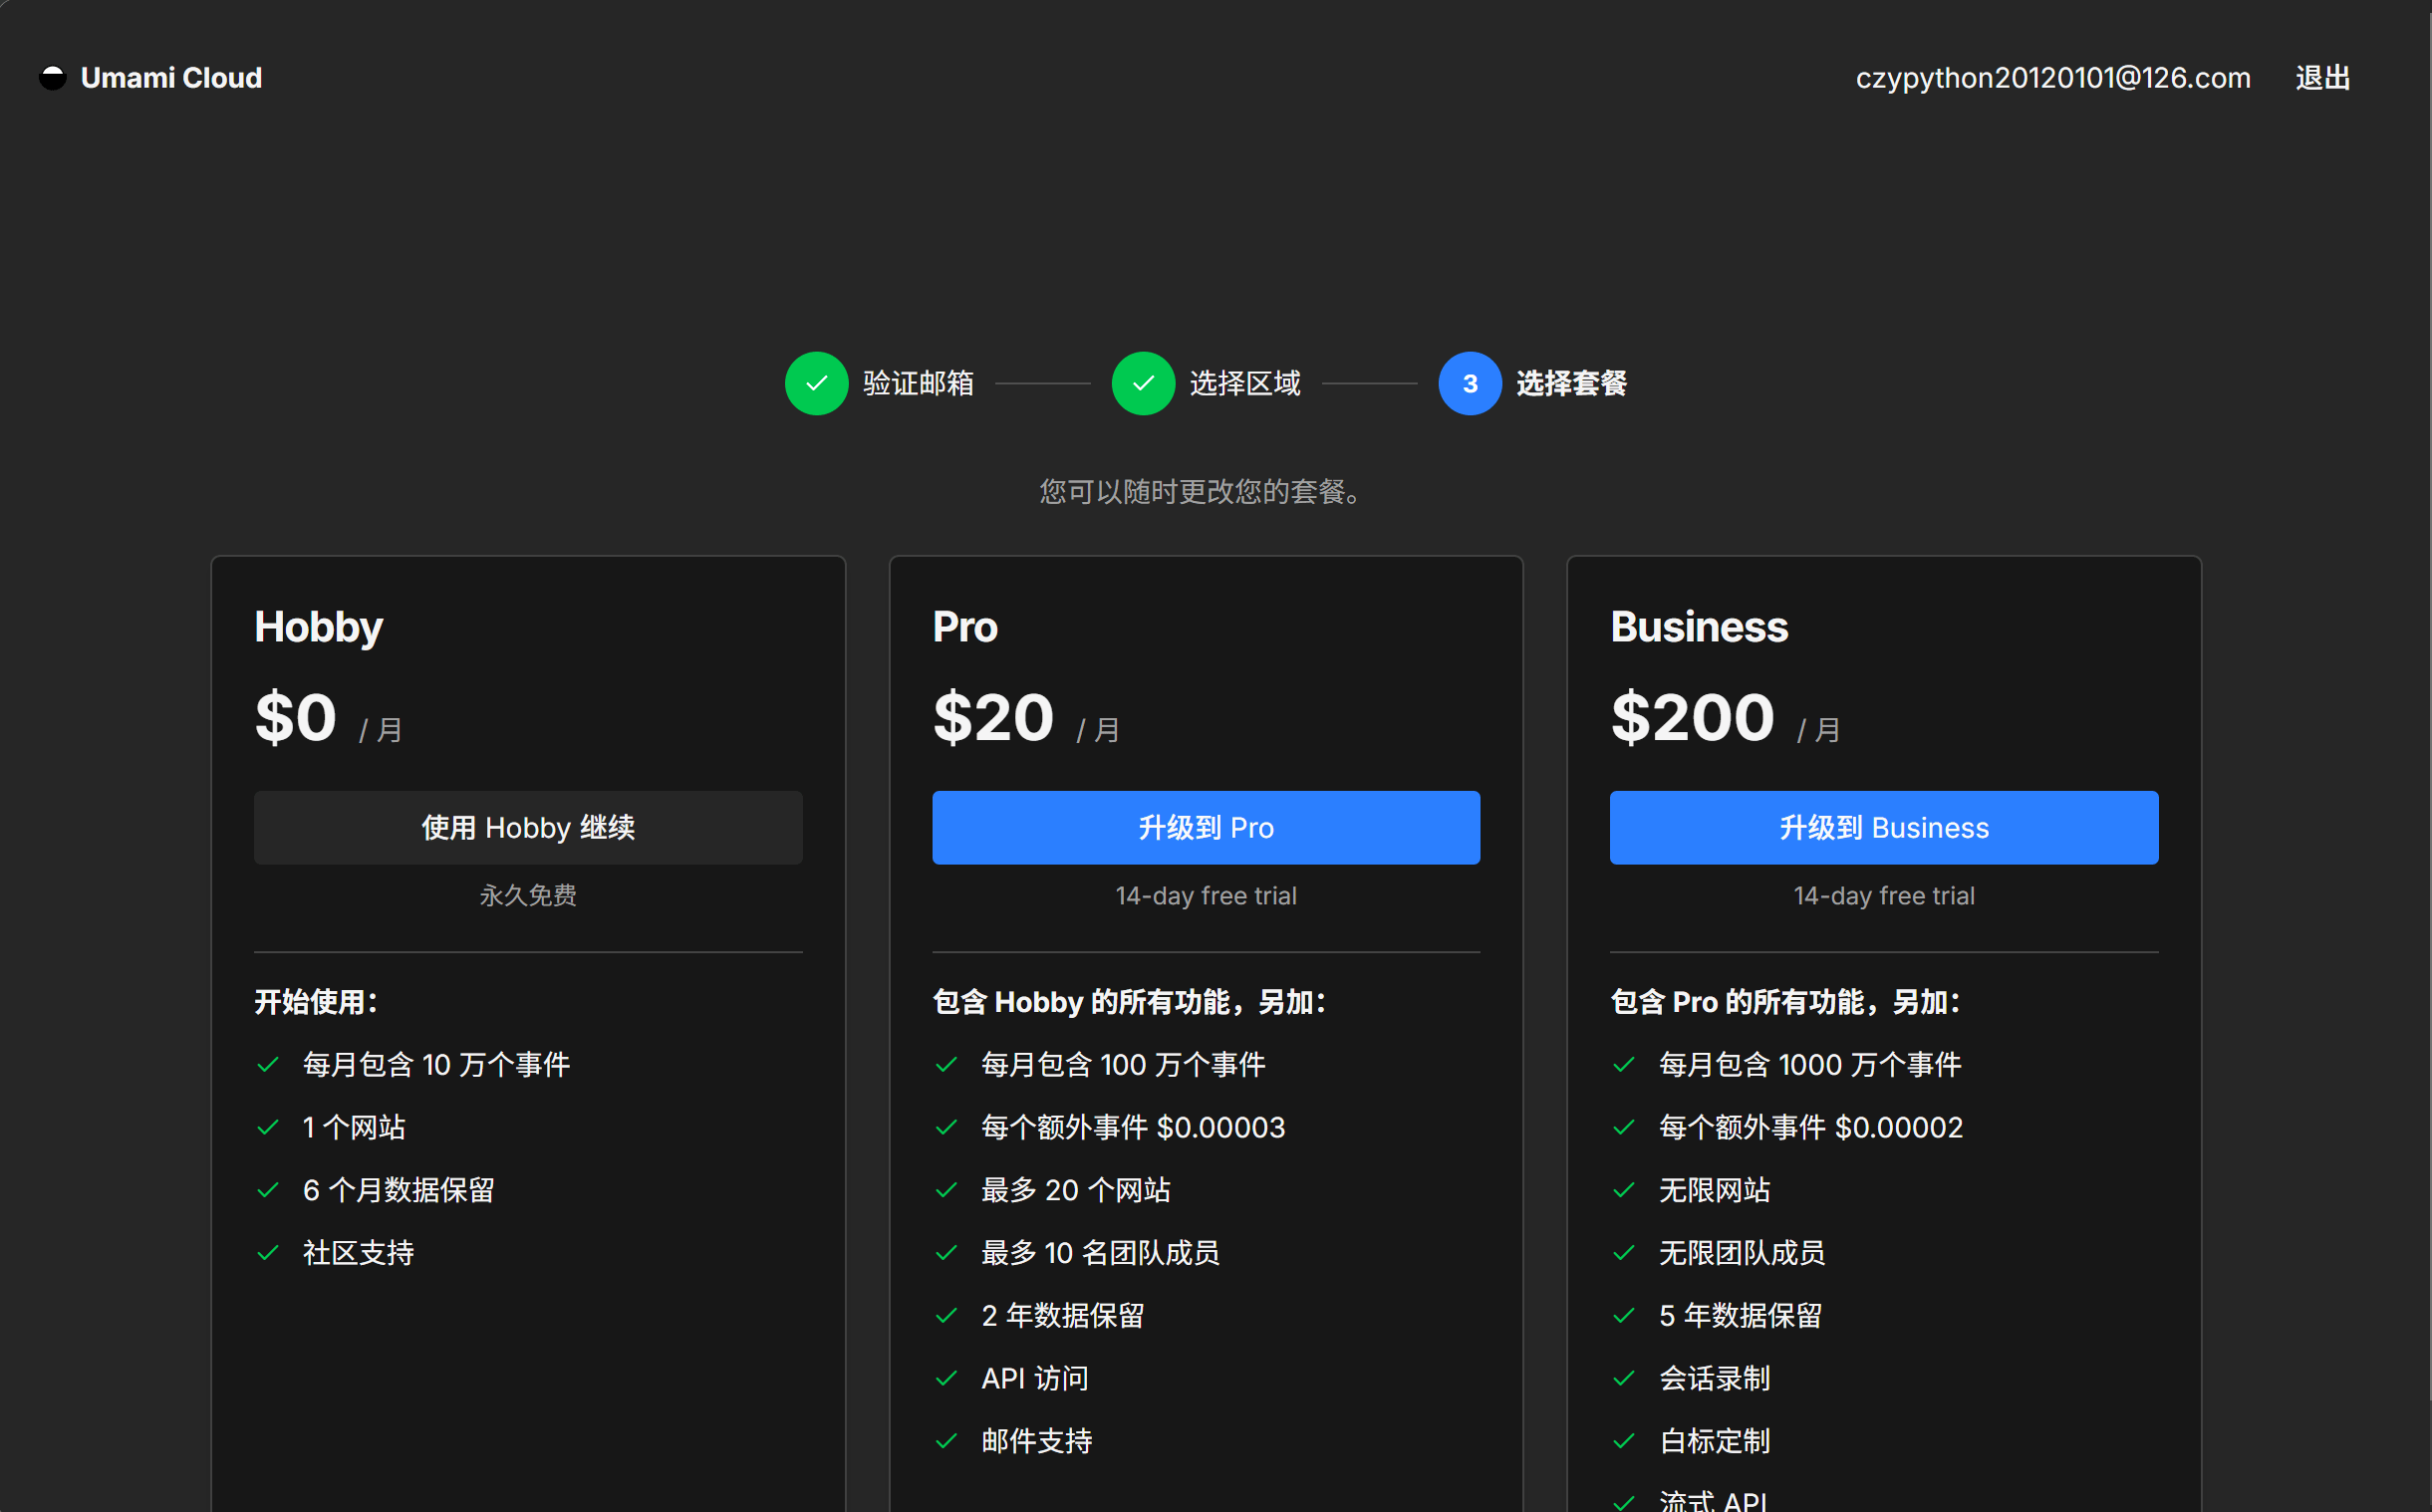Click checkmark beside 每个额外事件 $0.00002
This screenshot has width=2432, height=1512.
(x=1624, y=1128)
